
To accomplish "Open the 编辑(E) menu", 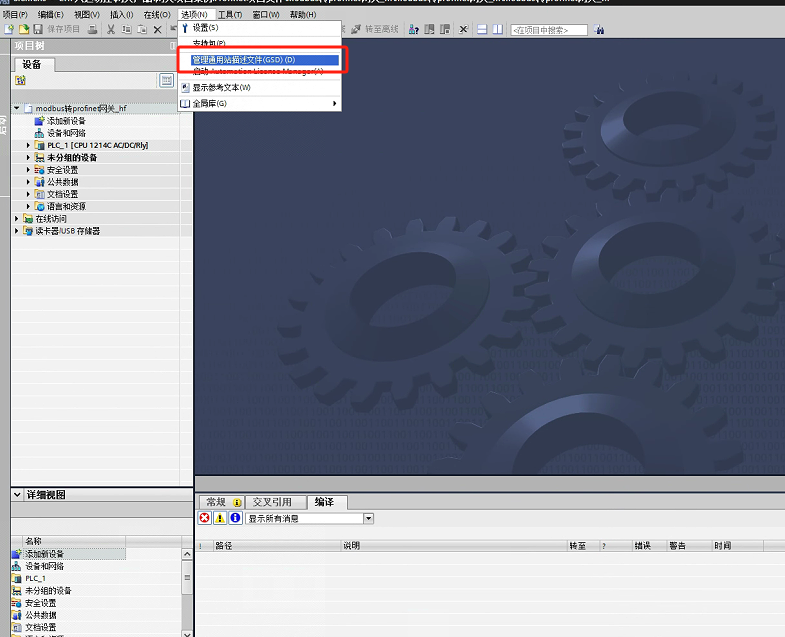I will tap(51, 15).
